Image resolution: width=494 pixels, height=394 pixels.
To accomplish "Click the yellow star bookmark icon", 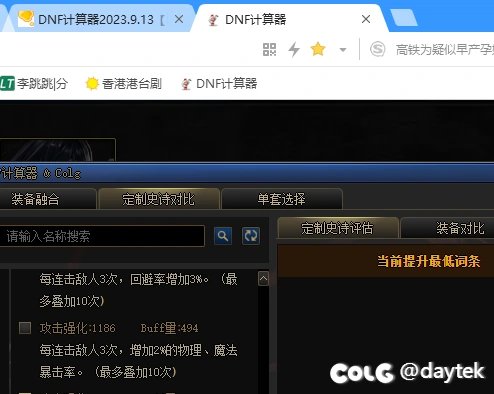I will (x=318, y=49).
